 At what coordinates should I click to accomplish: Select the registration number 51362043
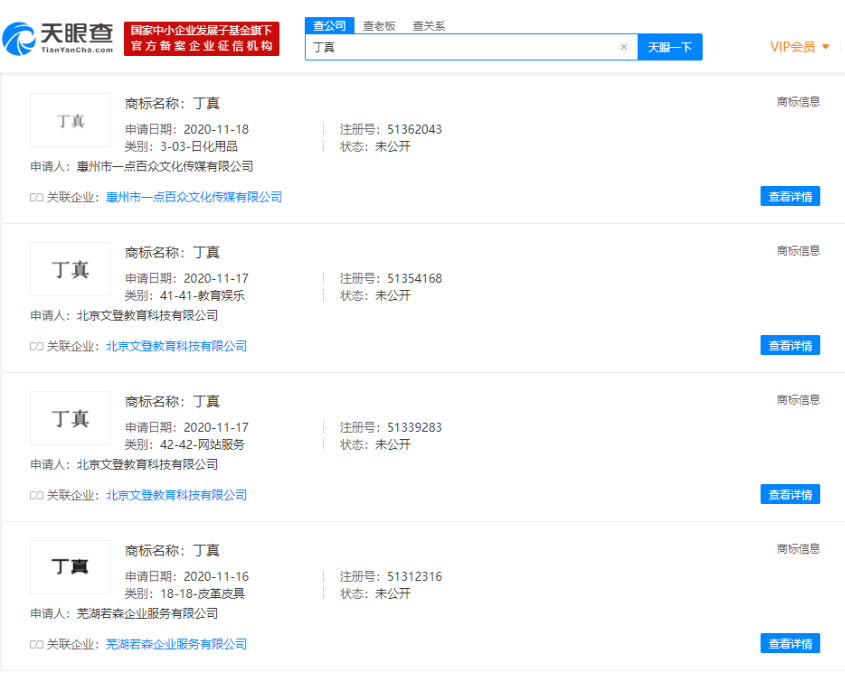(x=414, y=129)
